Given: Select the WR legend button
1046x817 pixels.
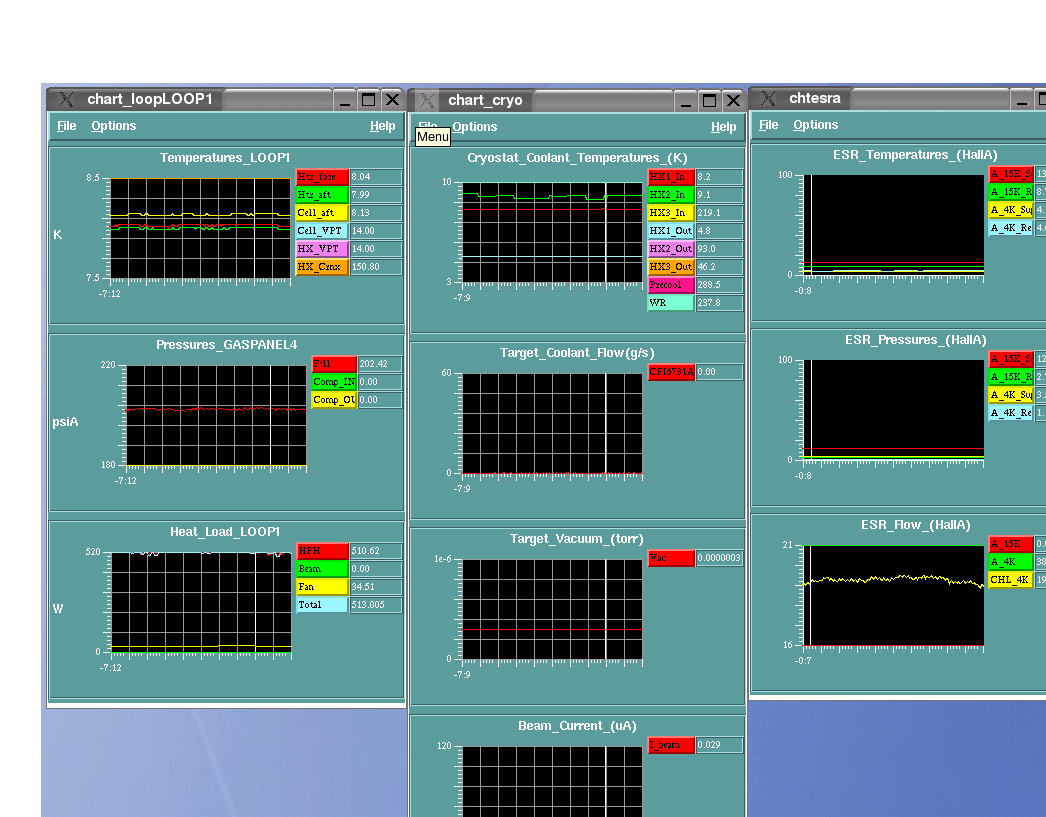Looking at the screenshot, I should 671,303.
